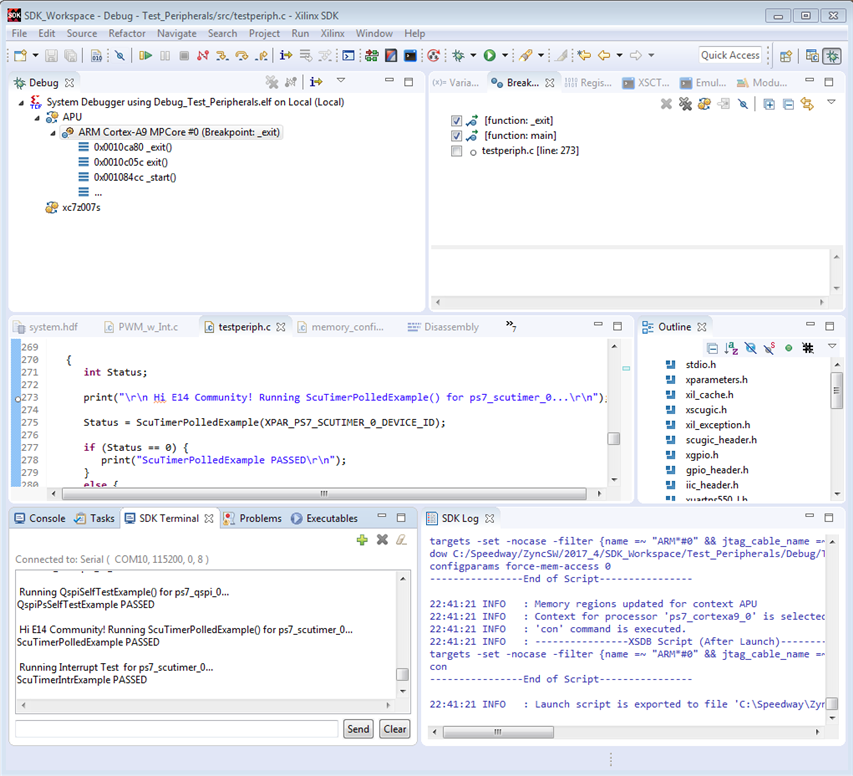Image resolution: width=853 pixels, height=776 pixels.
Task: Enable the testperiph.c line 273 breakpoint
Action: click(456, 151)
